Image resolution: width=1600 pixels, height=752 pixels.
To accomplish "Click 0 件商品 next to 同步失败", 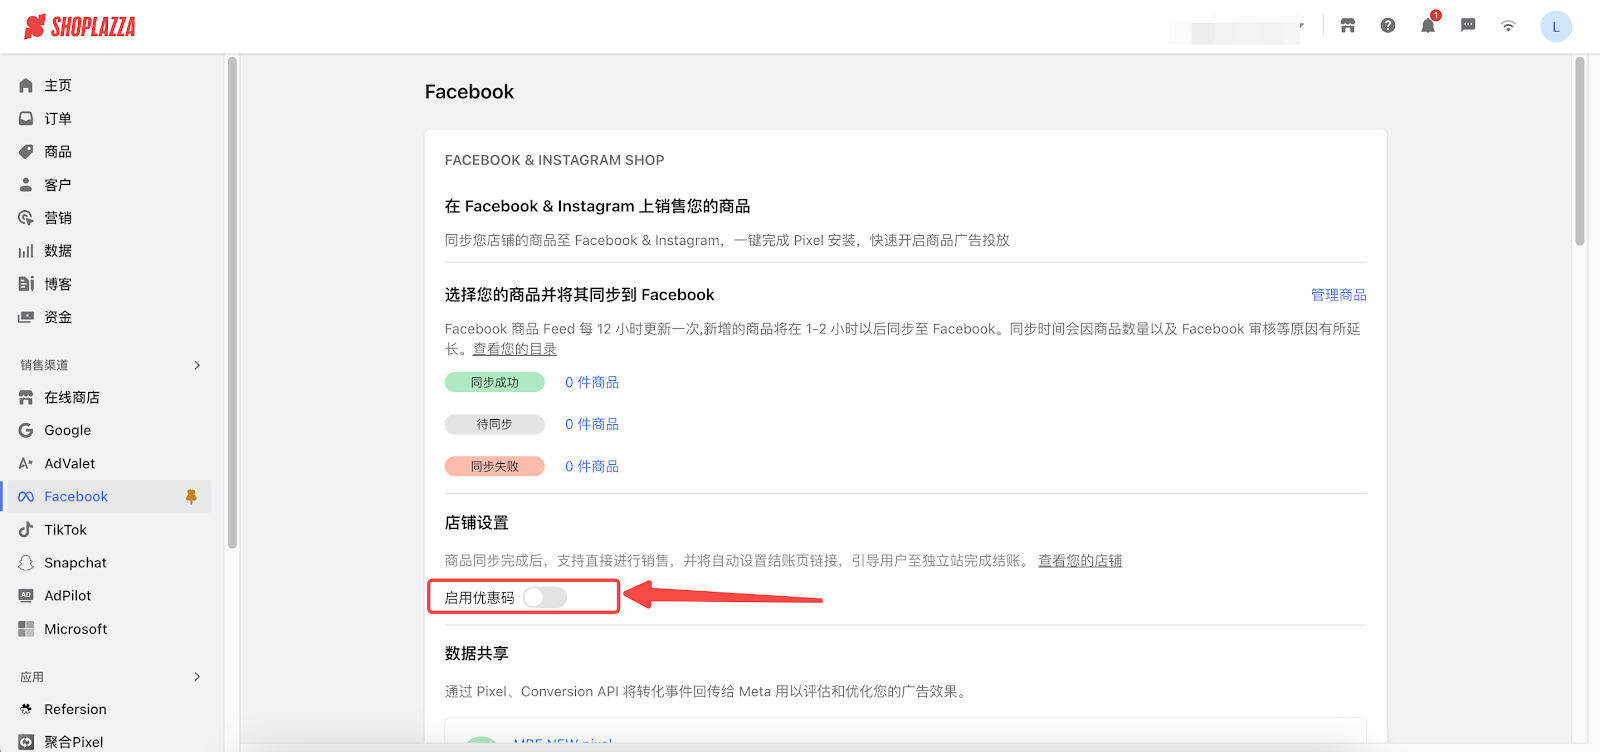I will tap(591, 467).
